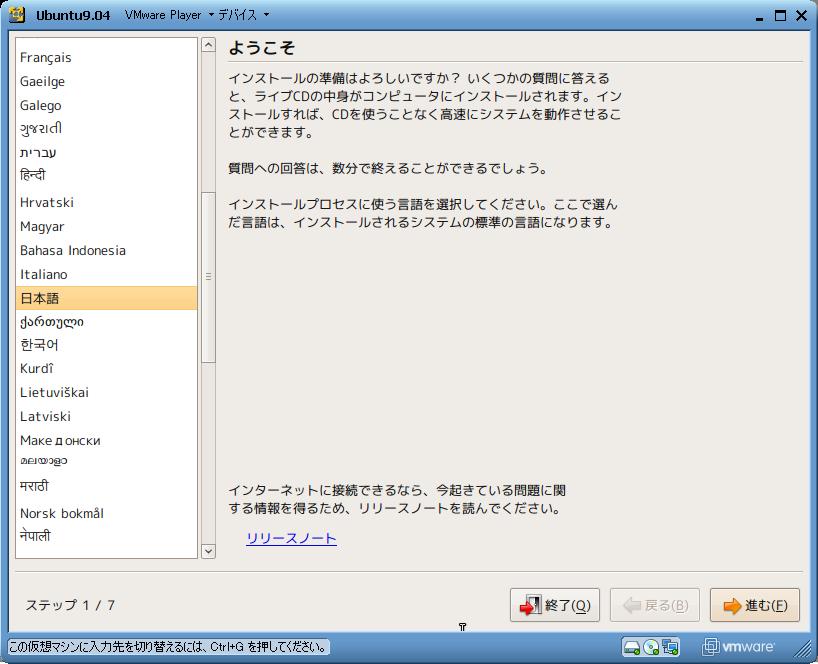Select Hrvatski in the language list
This screenshot has width=818, height=664.
coord(106,202)
